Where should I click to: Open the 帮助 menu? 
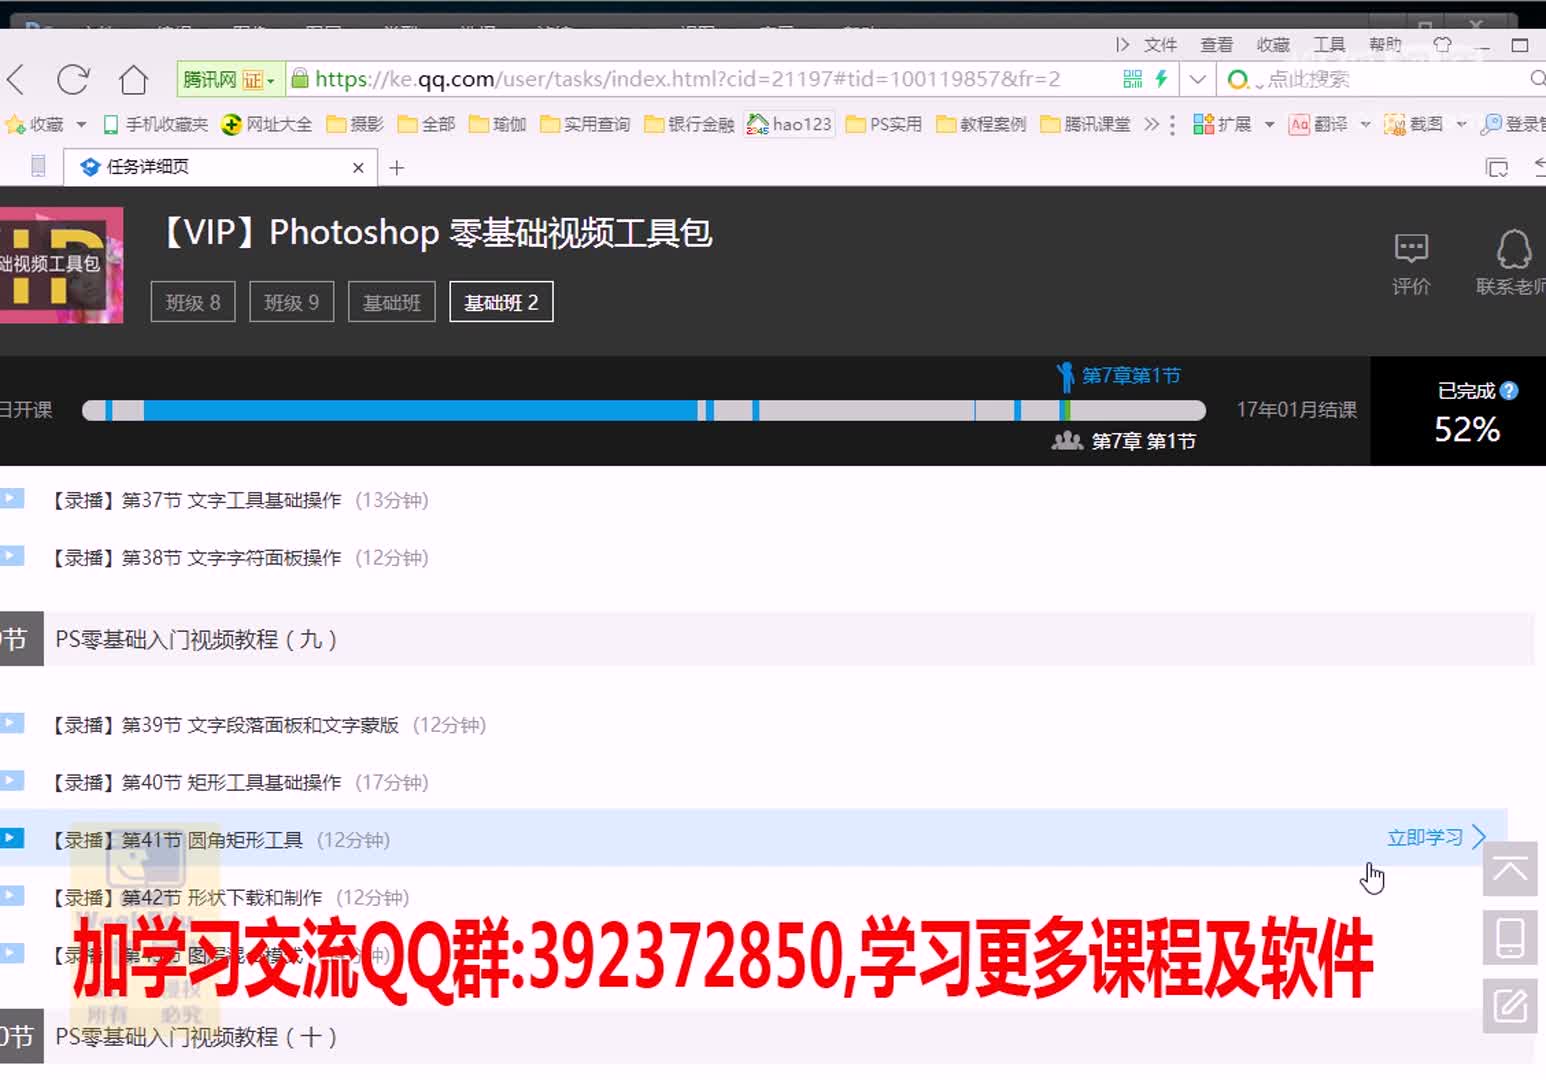pos(1385,45)
